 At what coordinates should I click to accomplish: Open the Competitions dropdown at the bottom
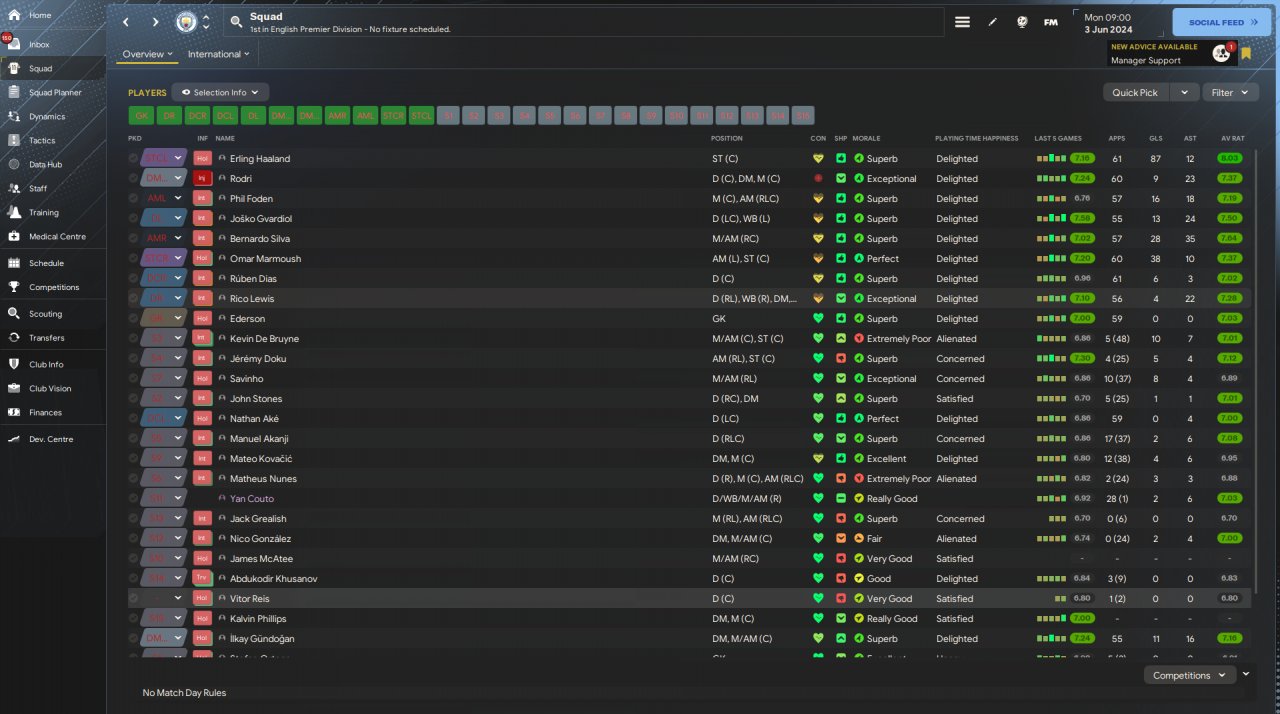tap(1189, 675)
